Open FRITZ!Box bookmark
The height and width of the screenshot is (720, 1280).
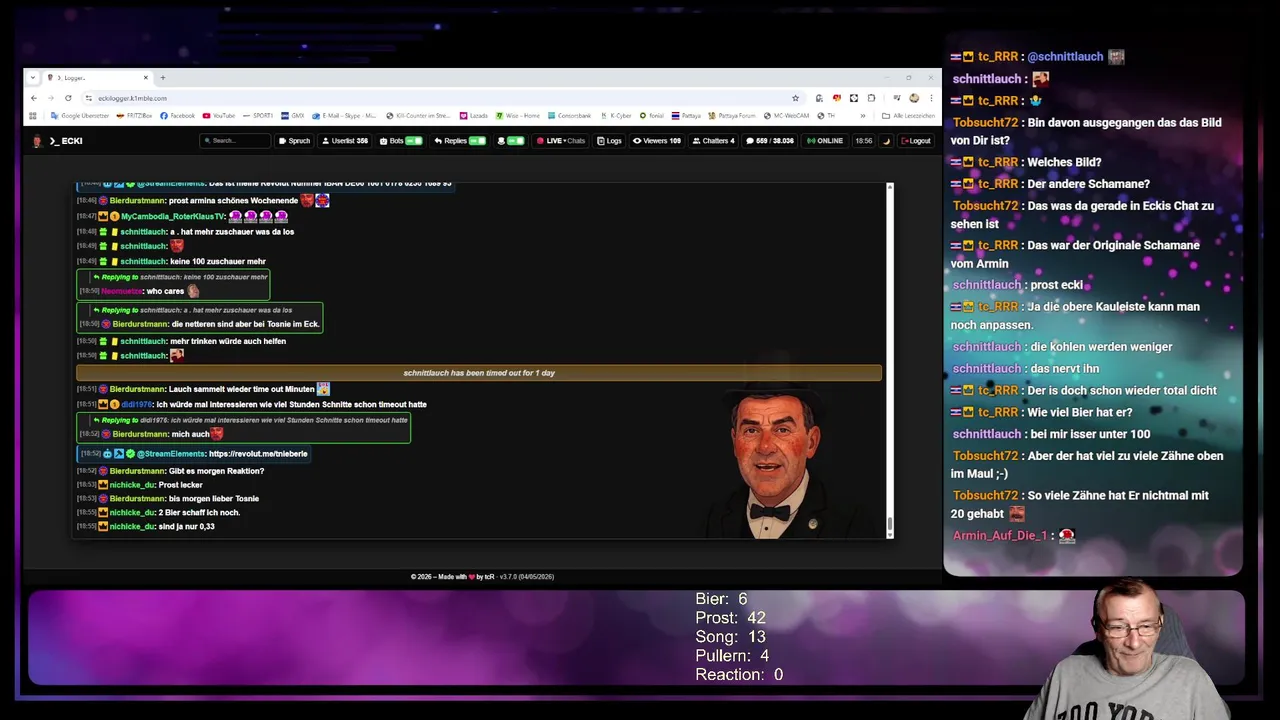tap(135, 116)
